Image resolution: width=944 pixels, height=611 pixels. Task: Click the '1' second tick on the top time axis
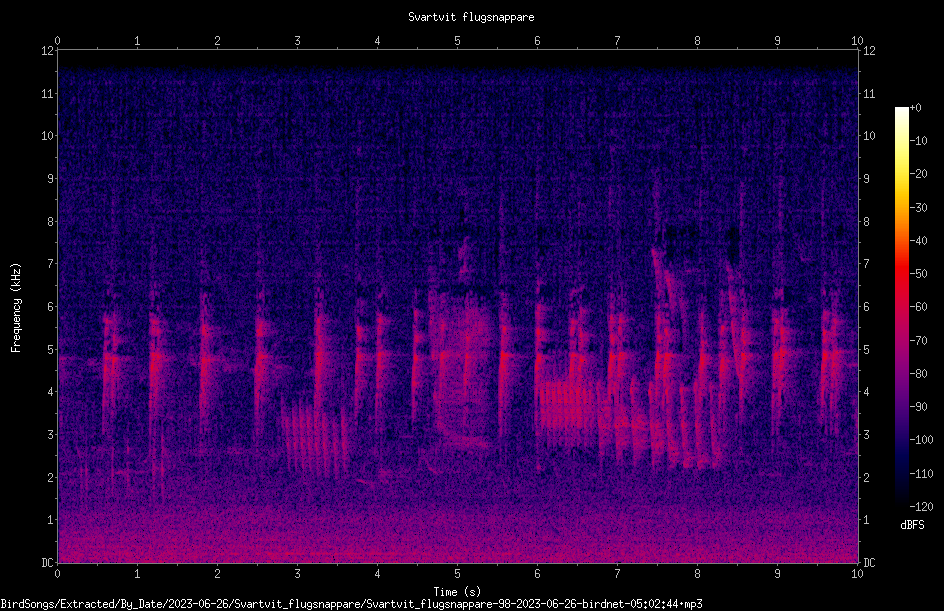point(137,41)
